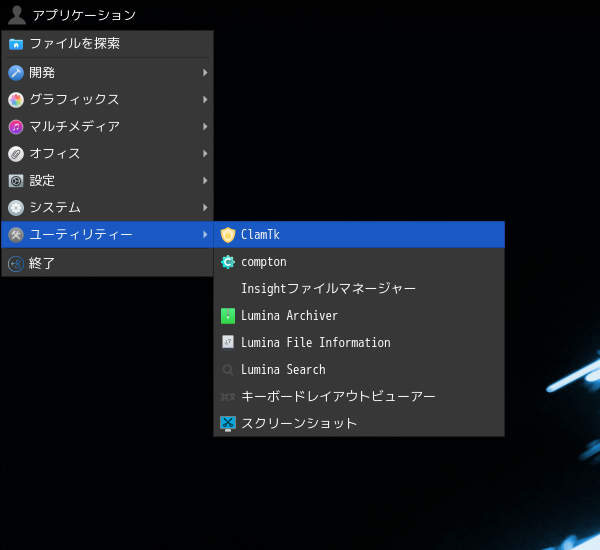Open the システム category
The width and height of the screenshot is (600, 550).
pyautogui.click(x=108, y=208)
